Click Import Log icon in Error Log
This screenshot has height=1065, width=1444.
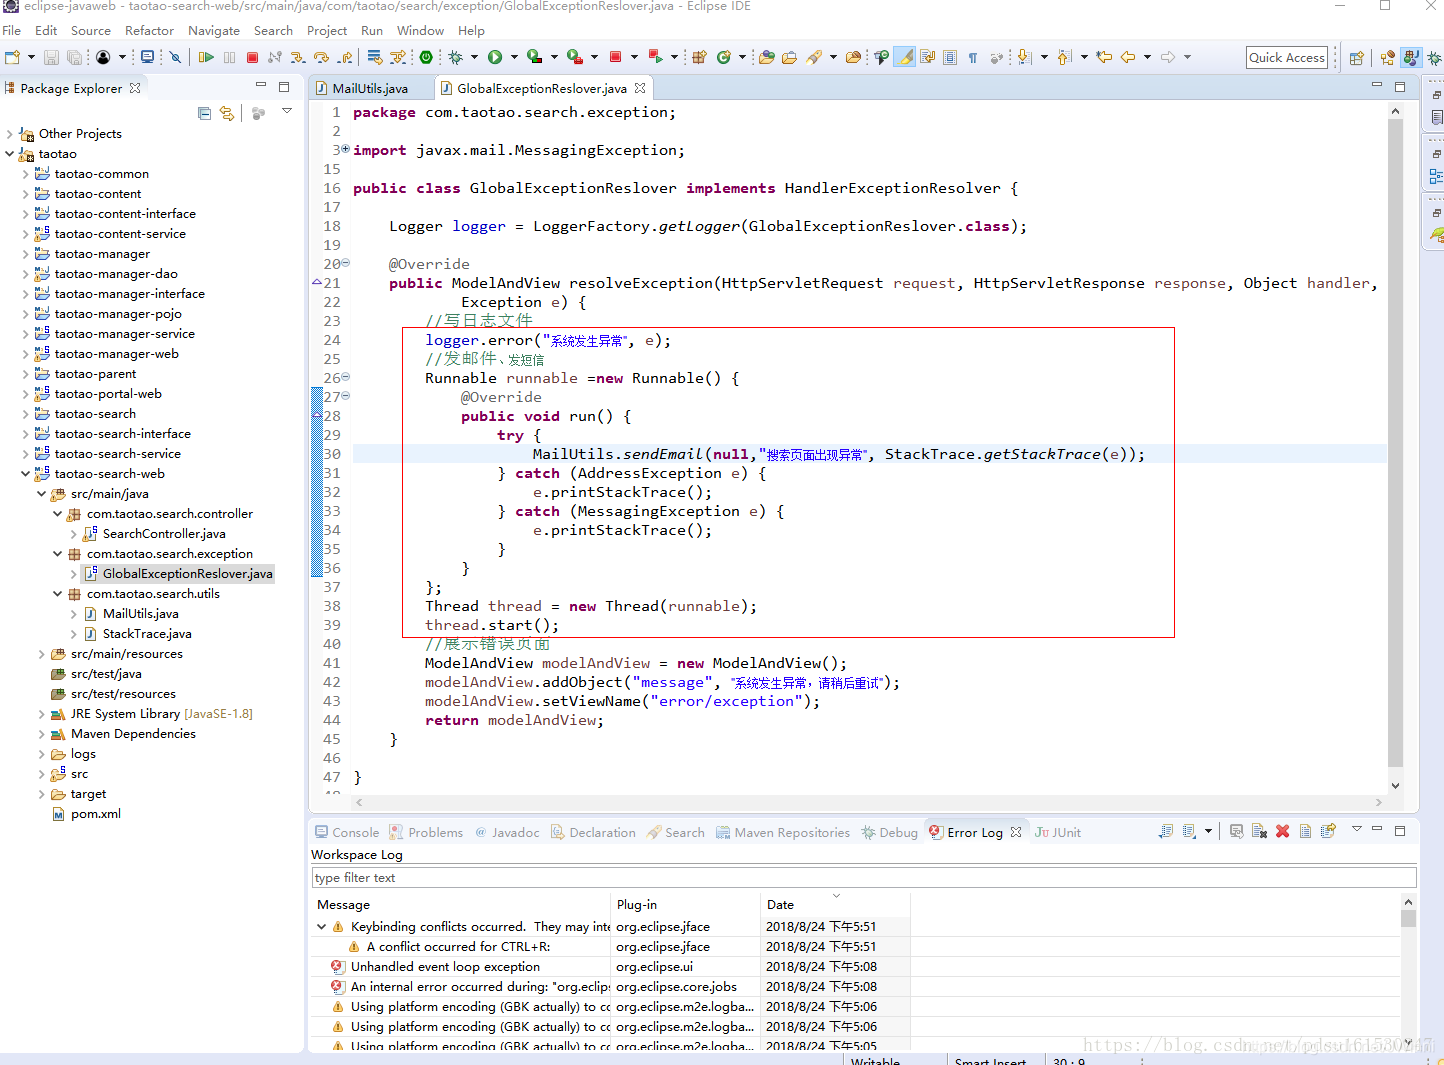(1189, 831)
